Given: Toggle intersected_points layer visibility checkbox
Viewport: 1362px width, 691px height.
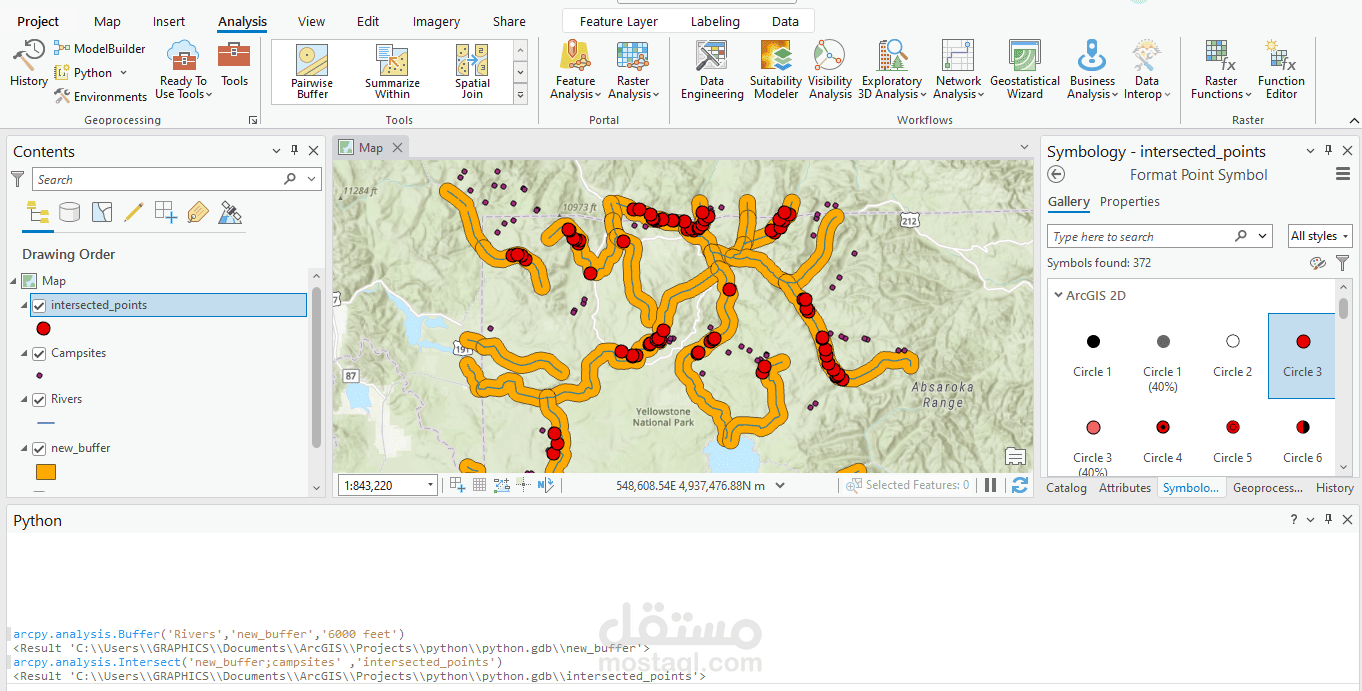Looking at the screenshot, I should pyautogui.click(x=39, y=305).
